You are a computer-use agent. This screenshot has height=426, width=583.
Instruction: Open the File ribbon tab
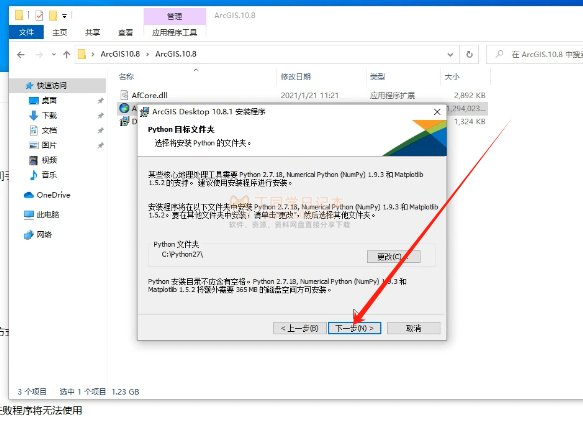click(26, 32)
